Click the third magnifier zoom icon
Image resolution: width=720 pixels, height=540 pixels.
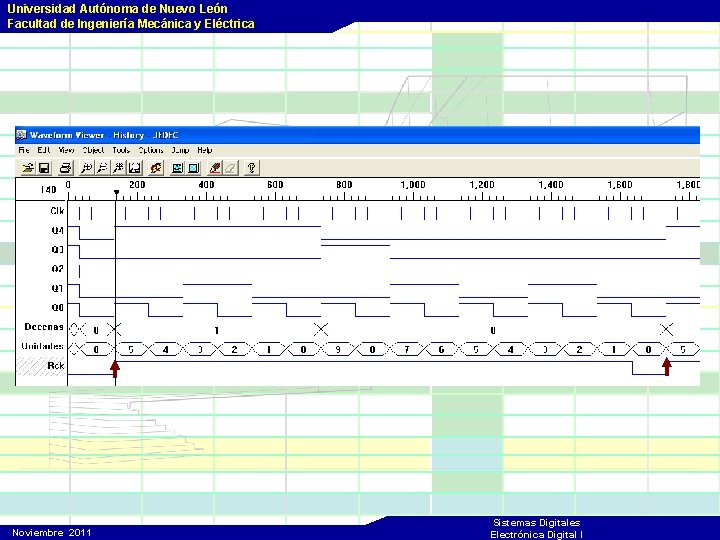point(118,168)
